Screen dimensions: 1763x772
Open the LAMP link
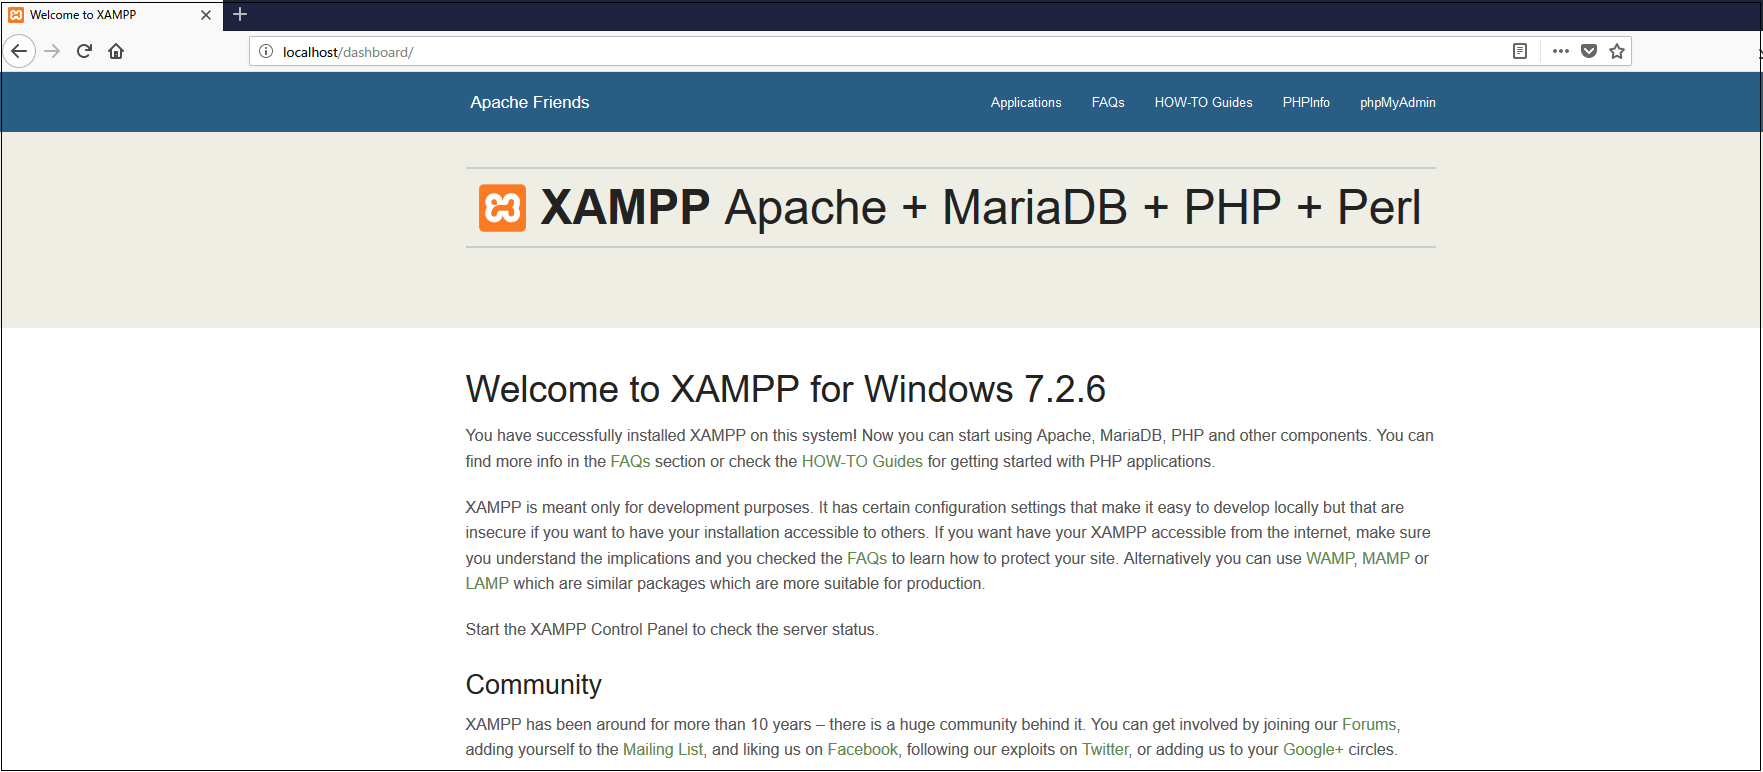click(x=487, y=583)
